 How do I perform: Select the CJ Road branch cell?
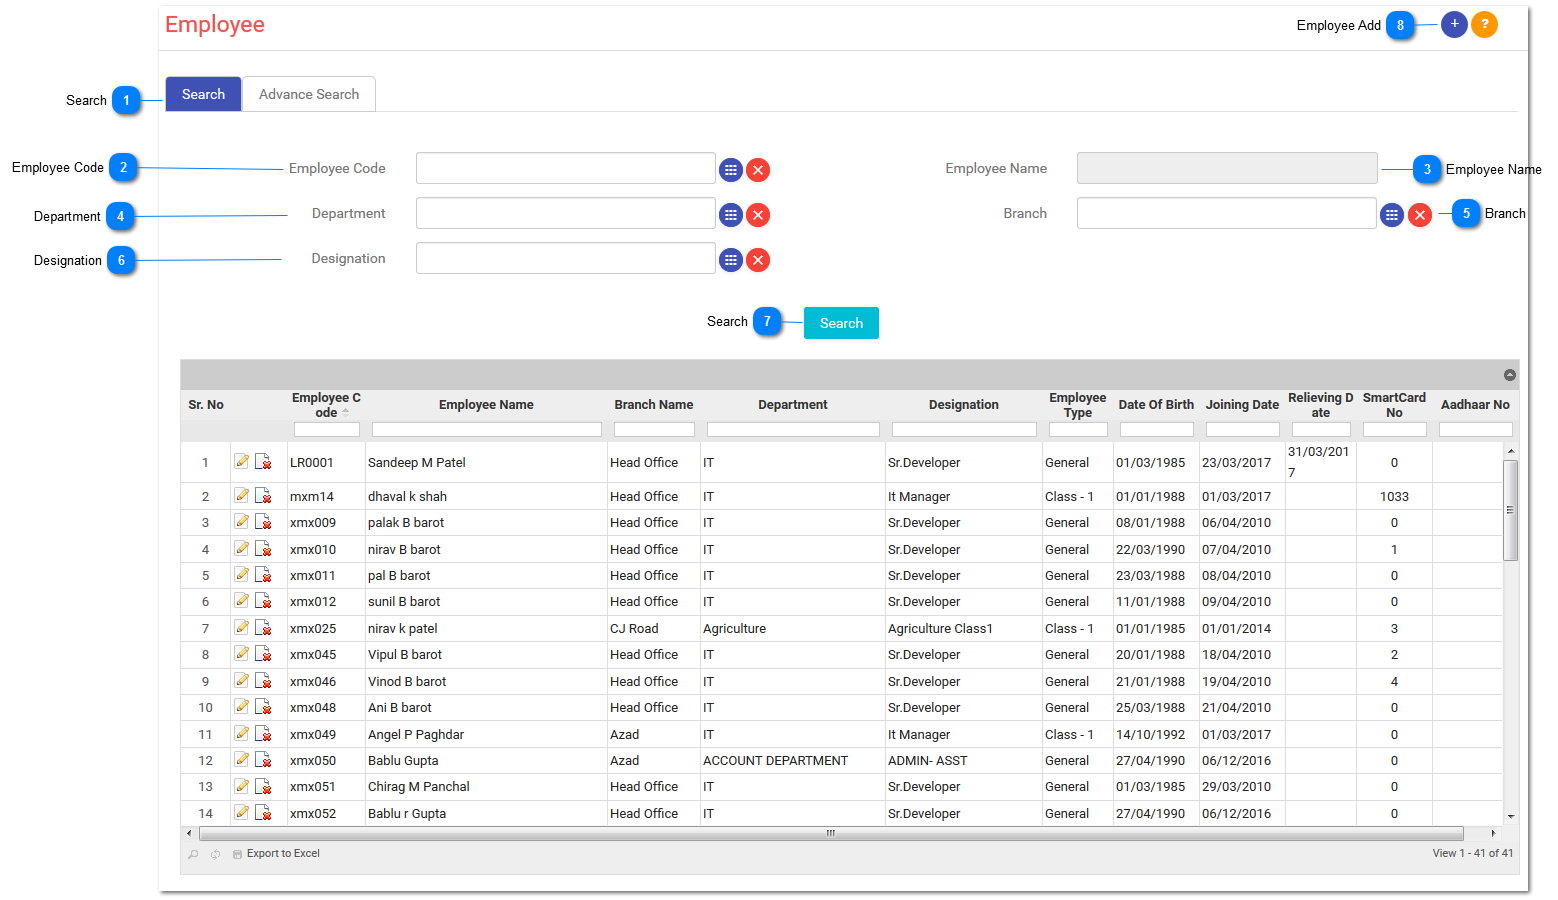pyautogui.click(x=653, y=629)
